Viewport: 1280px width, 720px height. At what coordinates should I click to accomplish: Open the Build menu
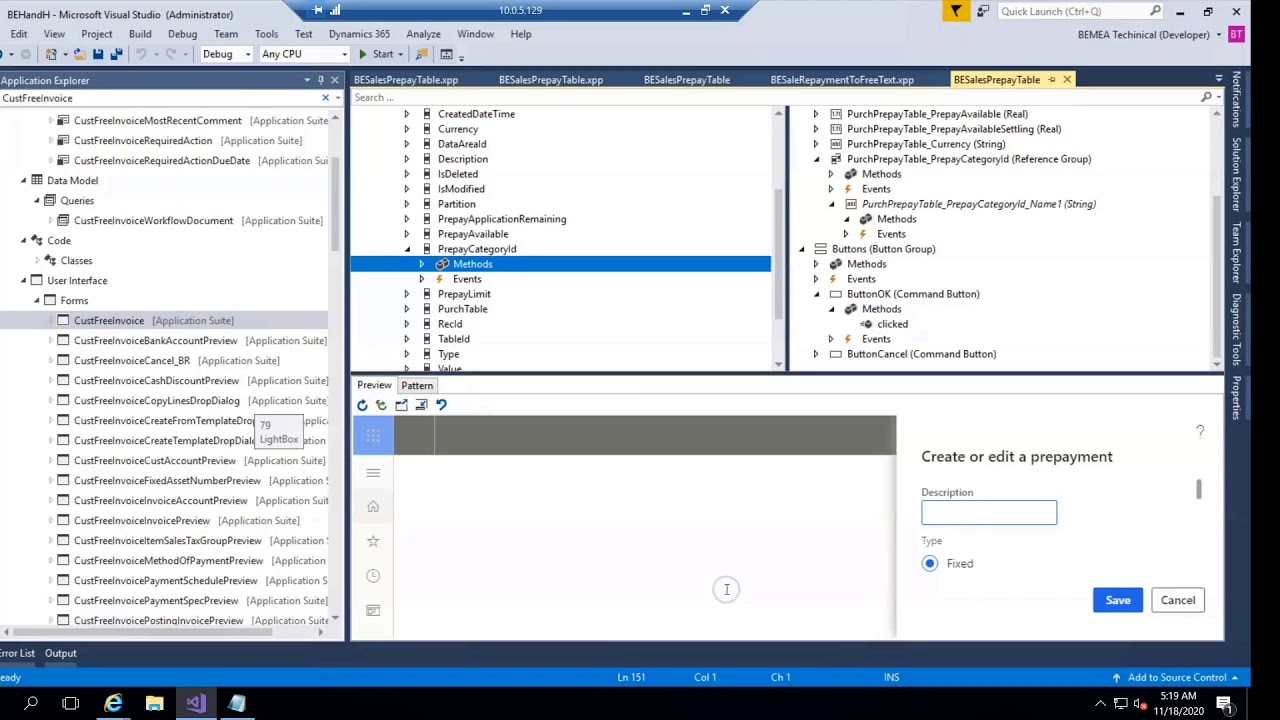pos(140,34)
